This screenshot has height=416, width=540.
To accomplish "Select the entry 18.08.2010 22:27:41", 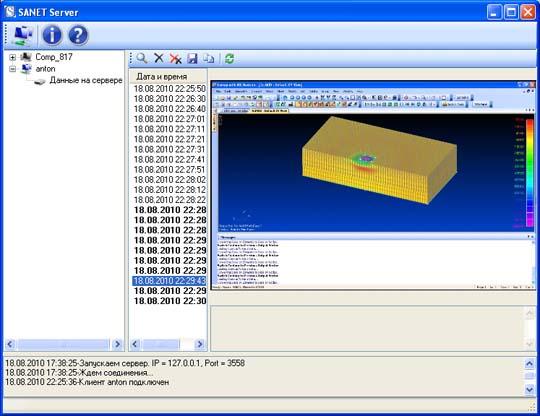I will point(169,160).
